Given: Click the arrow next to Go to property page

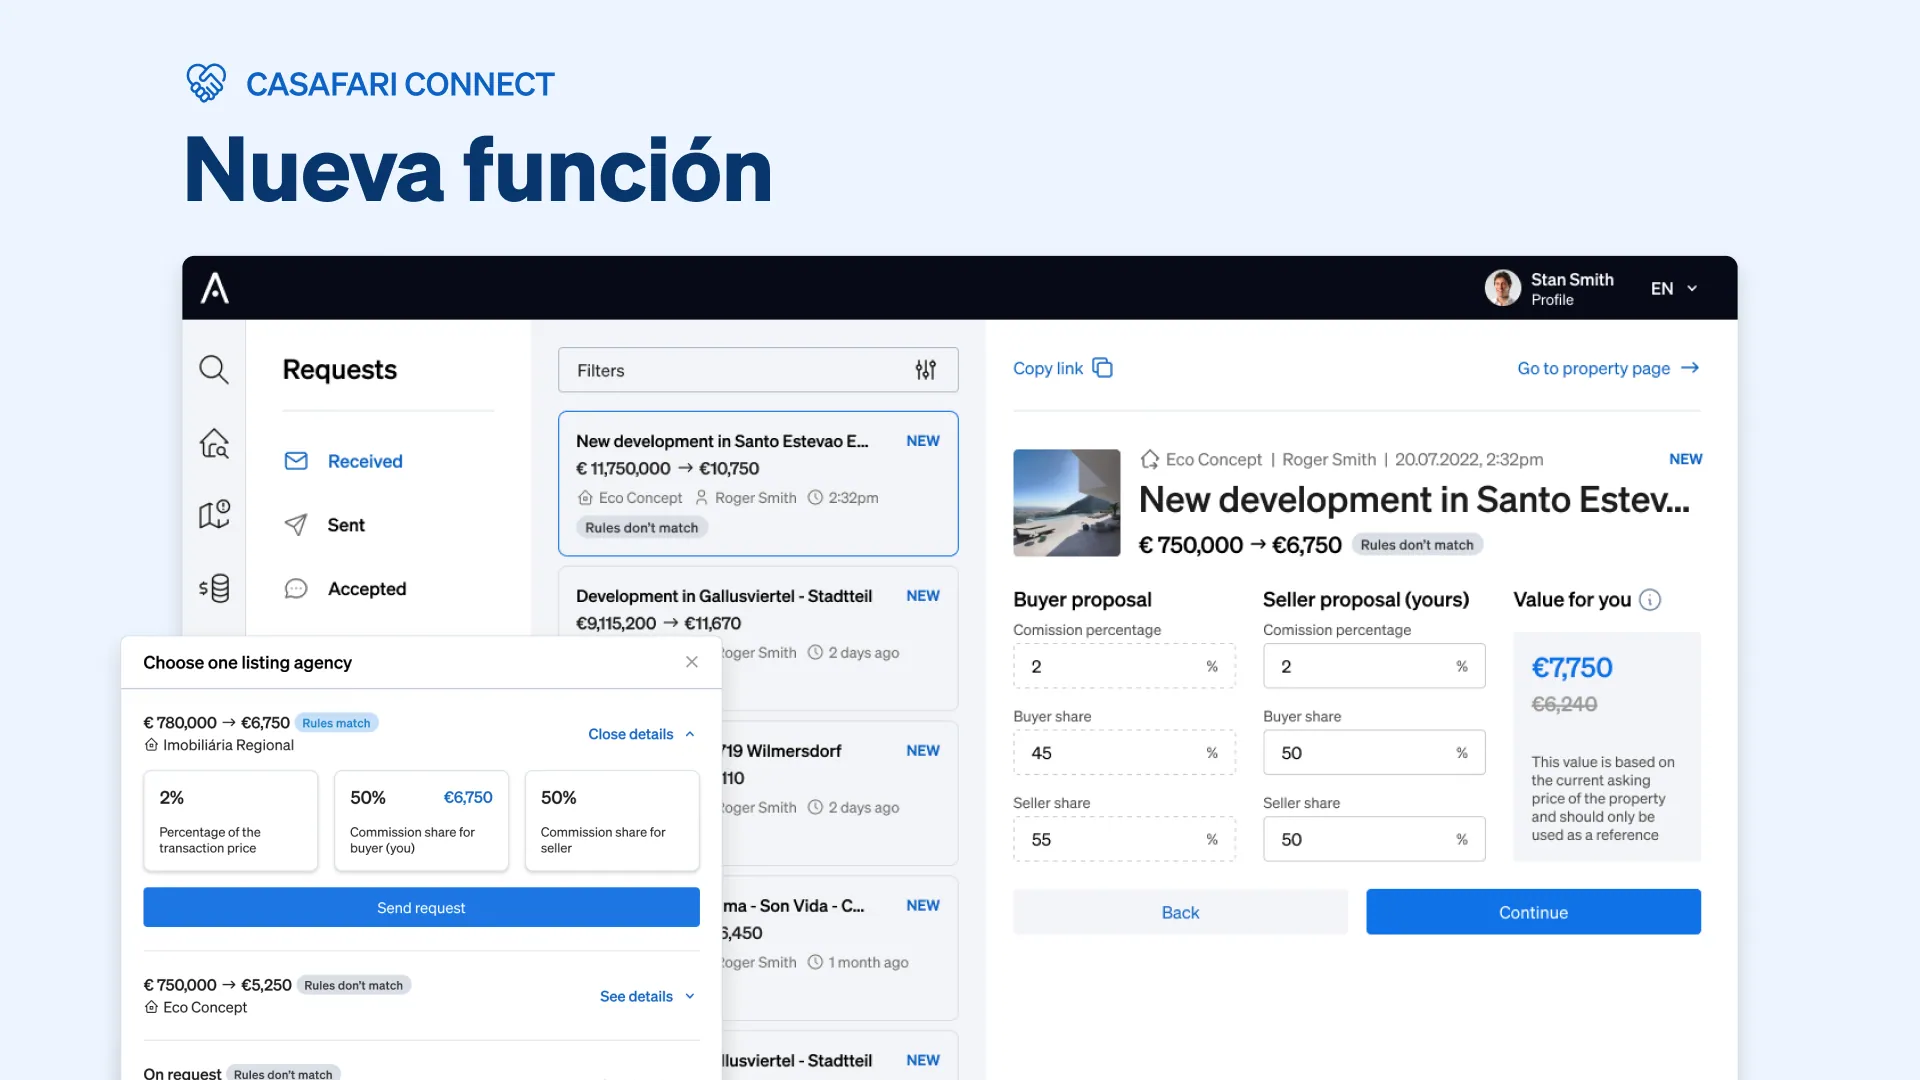Looking at the screenshot, I should click(x=1690, y=368).
